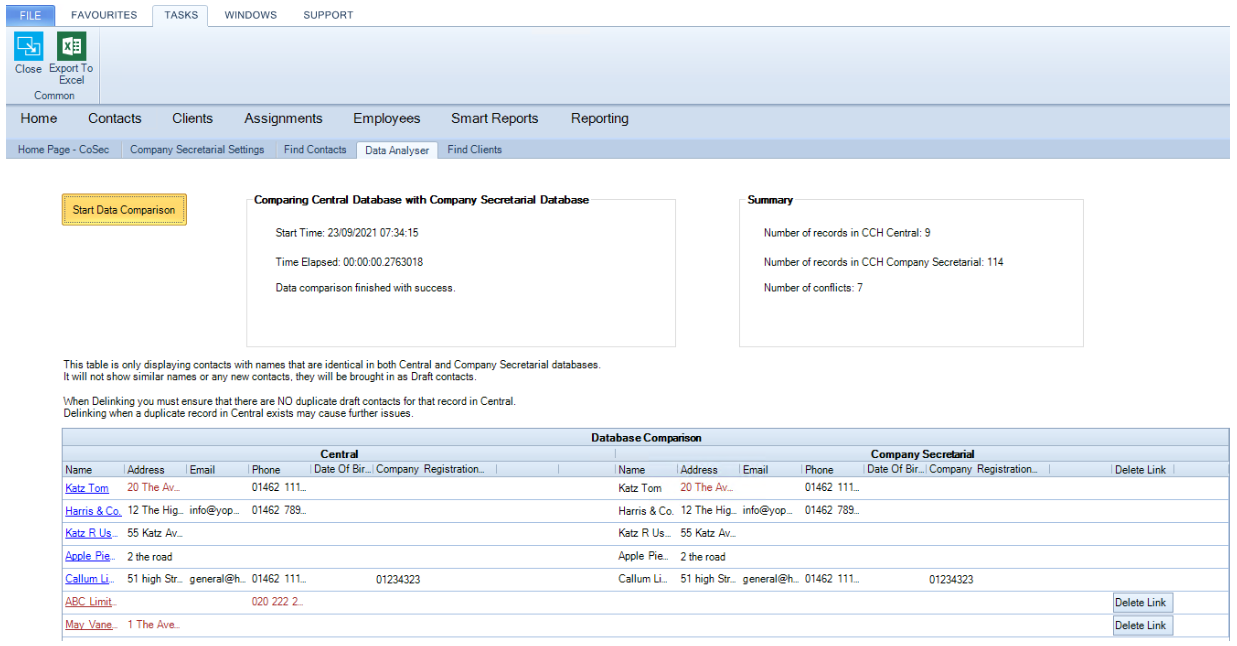Click the Company Secretarial group header

click(x=922, y=454)
